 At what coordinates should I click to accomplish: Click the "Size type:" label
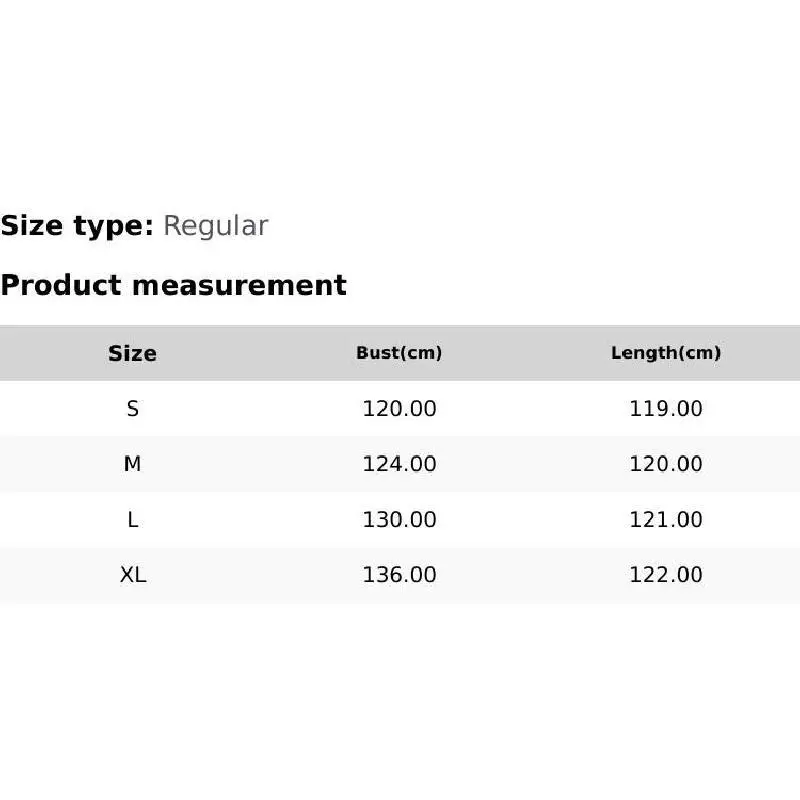pos(77,226)
